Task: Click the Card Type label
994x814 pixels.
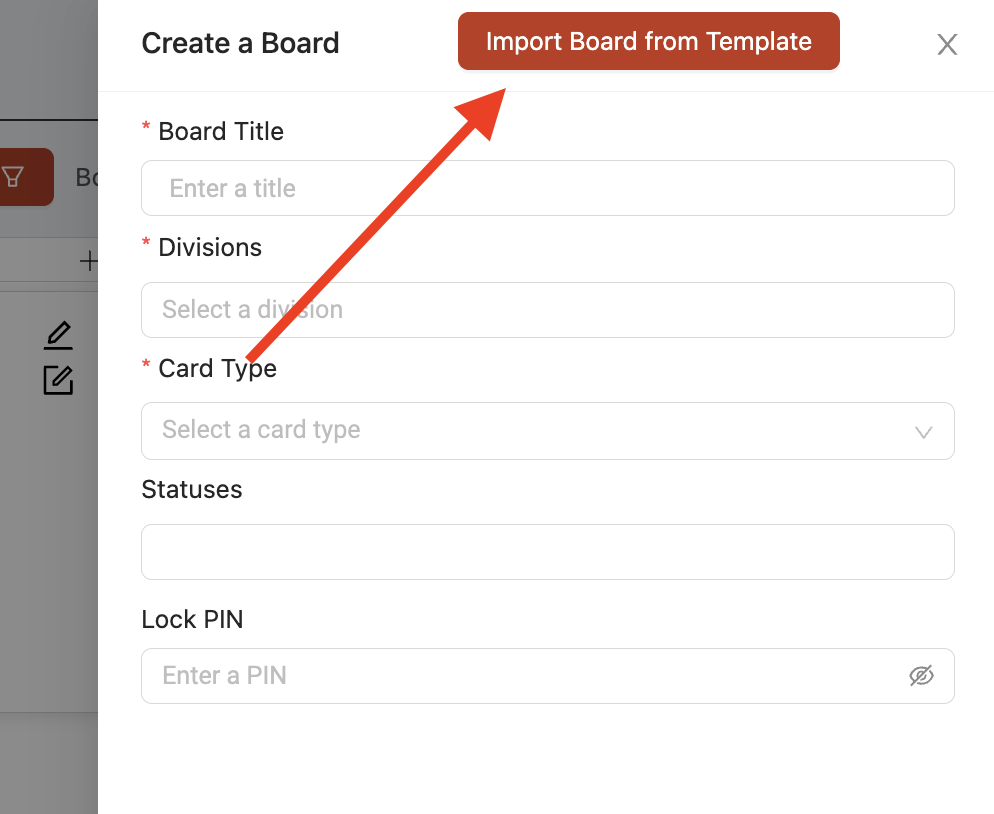Action: (217, 368)
